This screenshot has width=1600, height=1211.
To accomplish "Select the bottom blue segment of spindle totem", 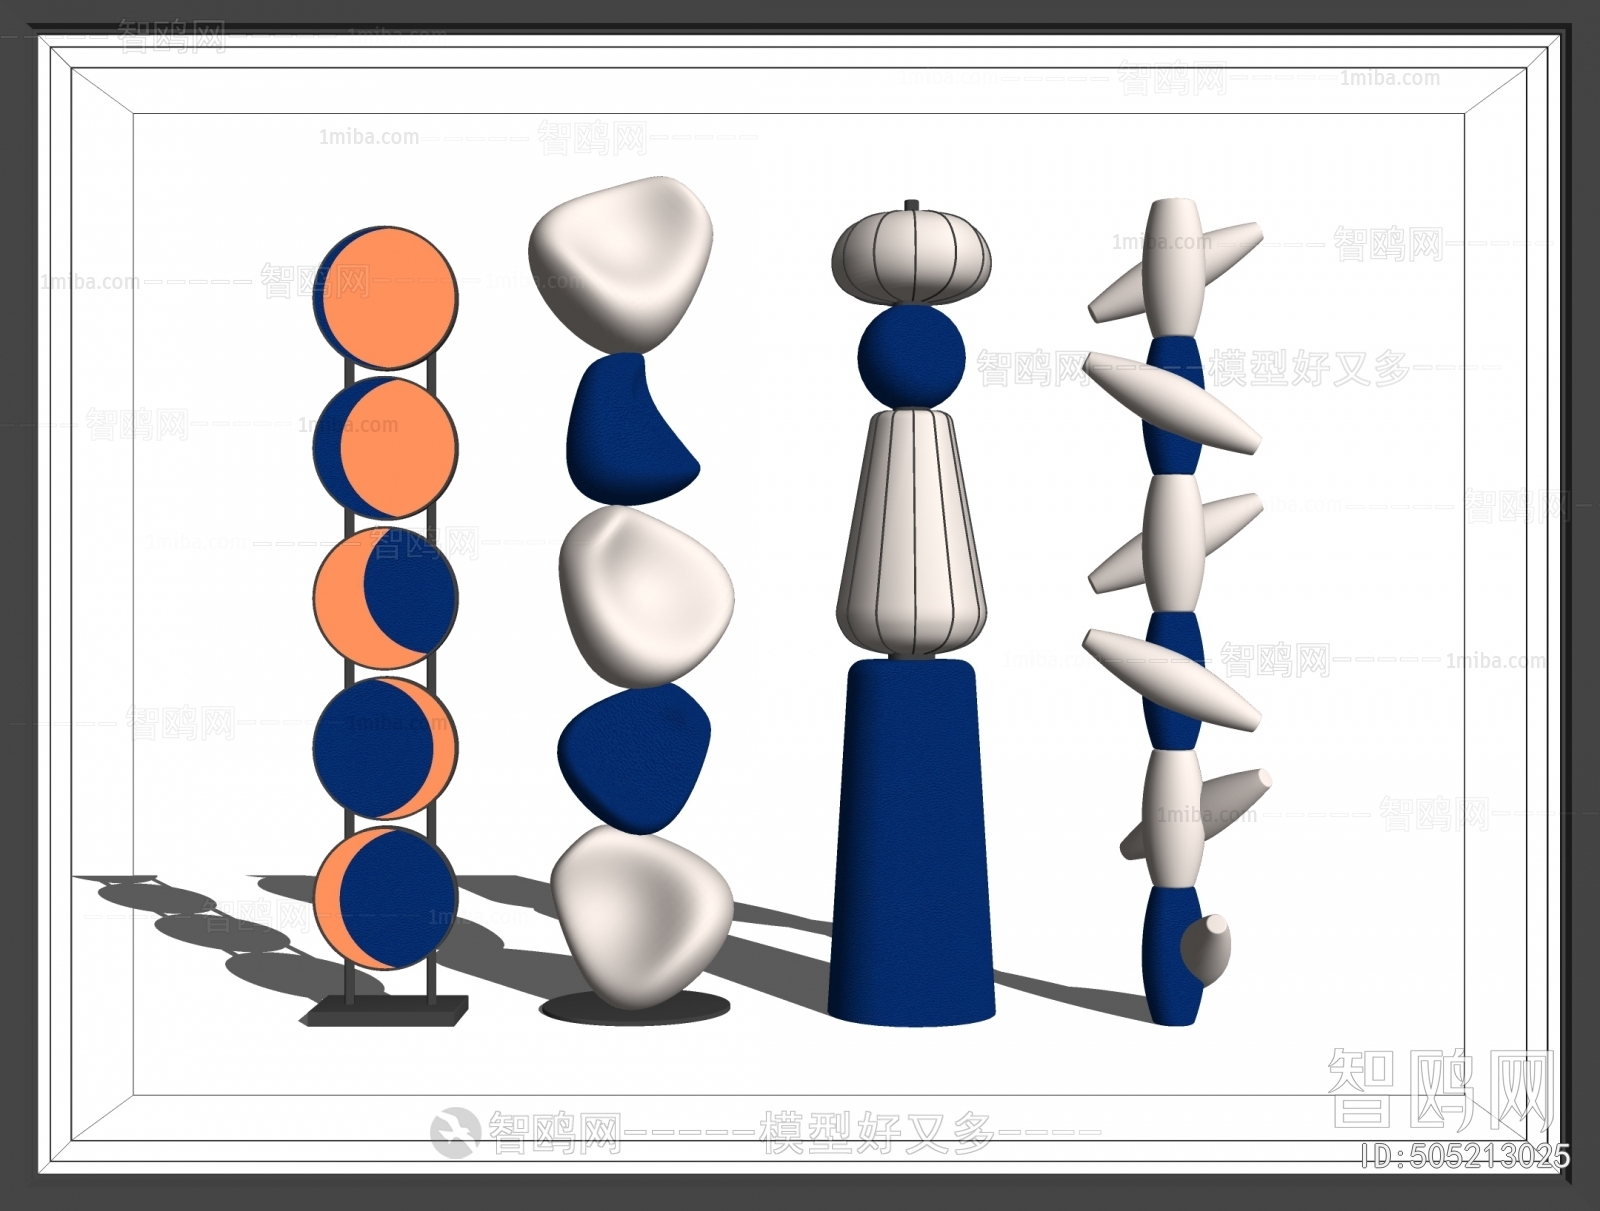I will tap(1172, 957).
